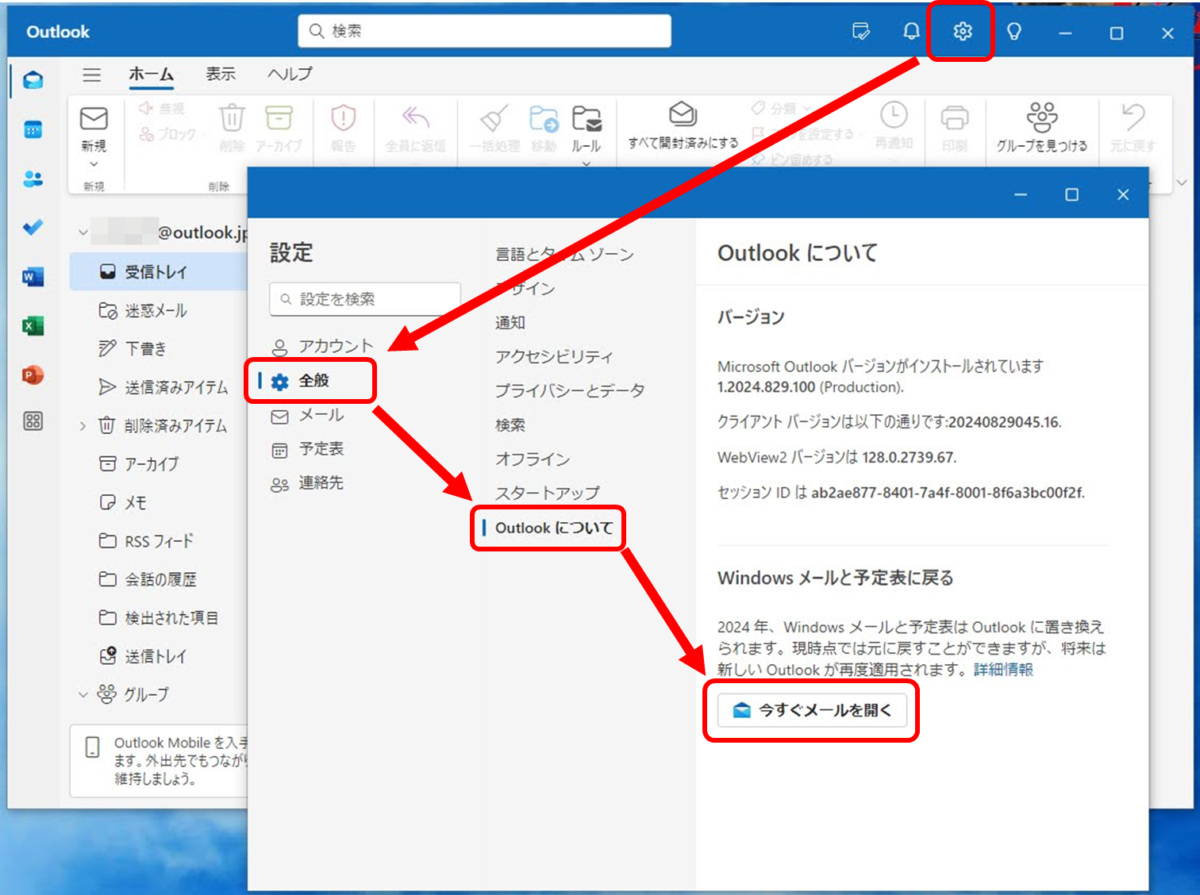Click the notifications bell icon

pos(911,32)
